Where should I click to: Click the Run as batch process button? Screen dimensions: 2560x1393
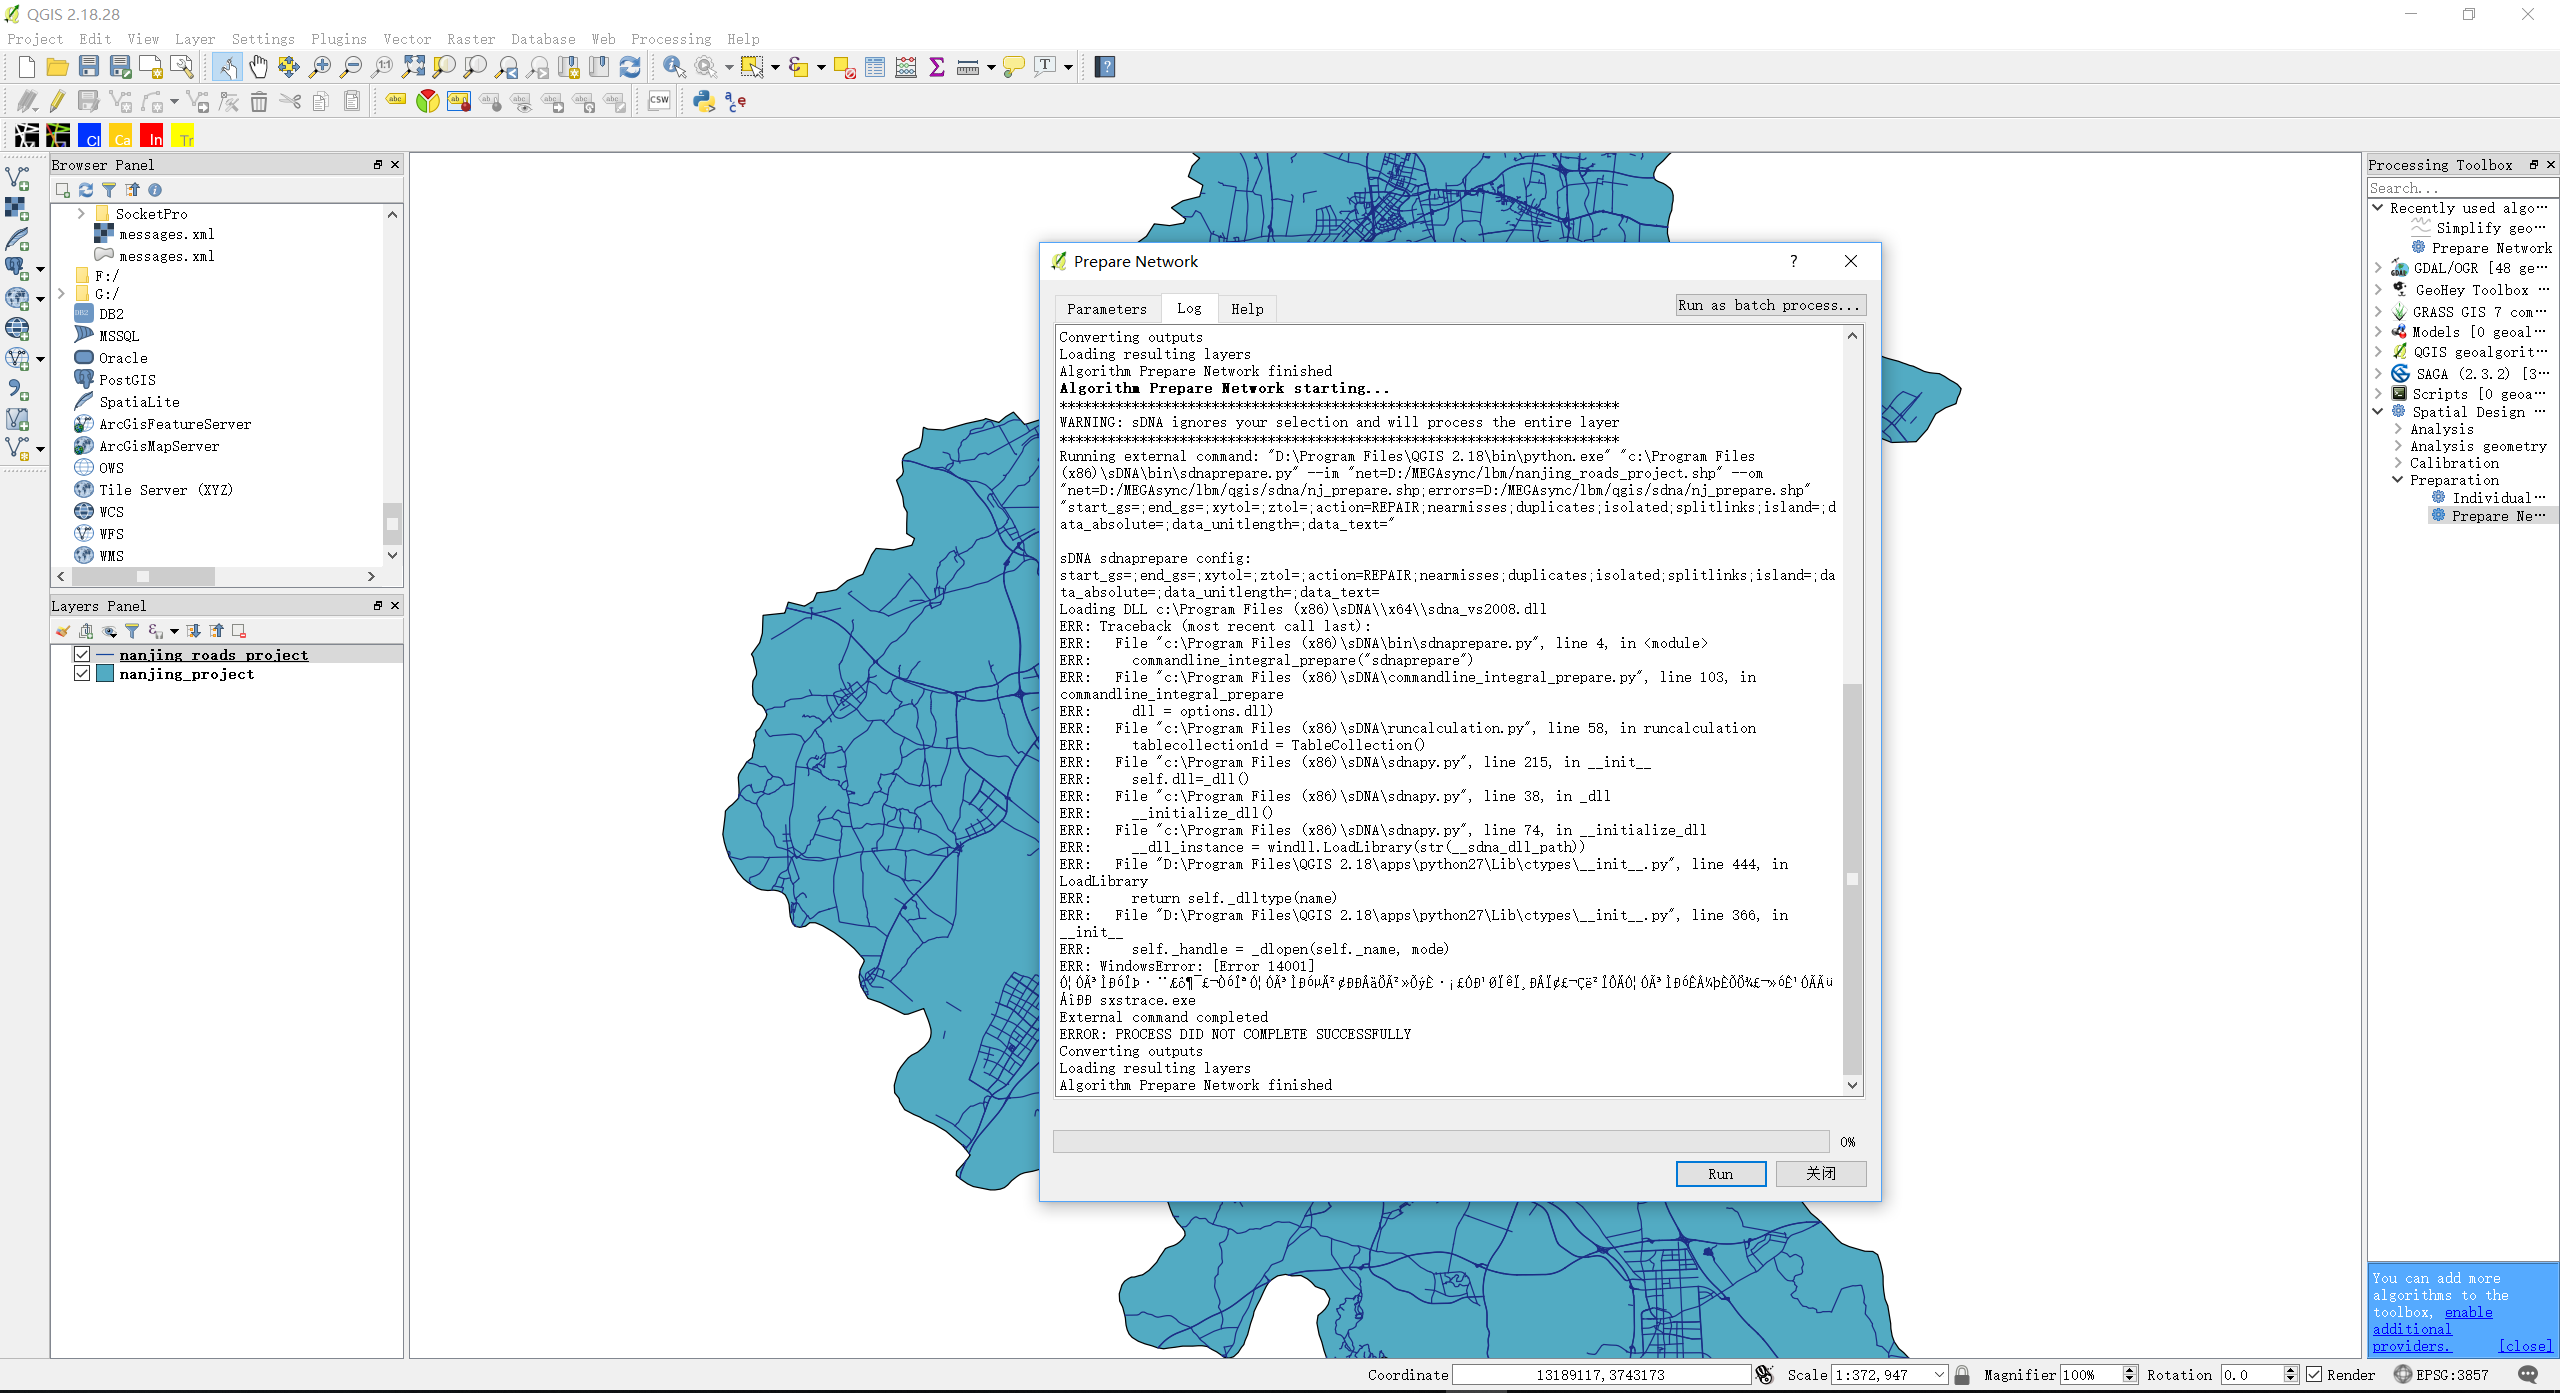[x=1764, y=305]
